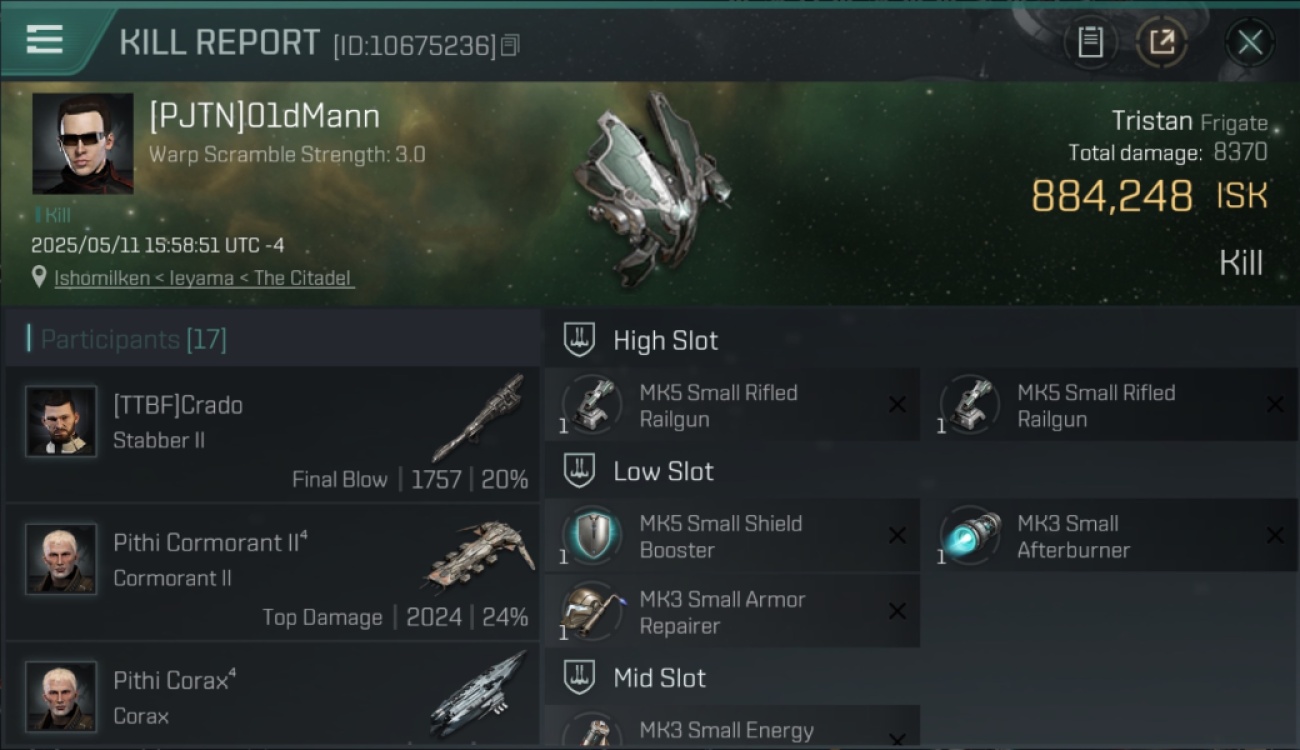
Task: Click the MK3 Small Armor Repairer icon
Action: 592,612
